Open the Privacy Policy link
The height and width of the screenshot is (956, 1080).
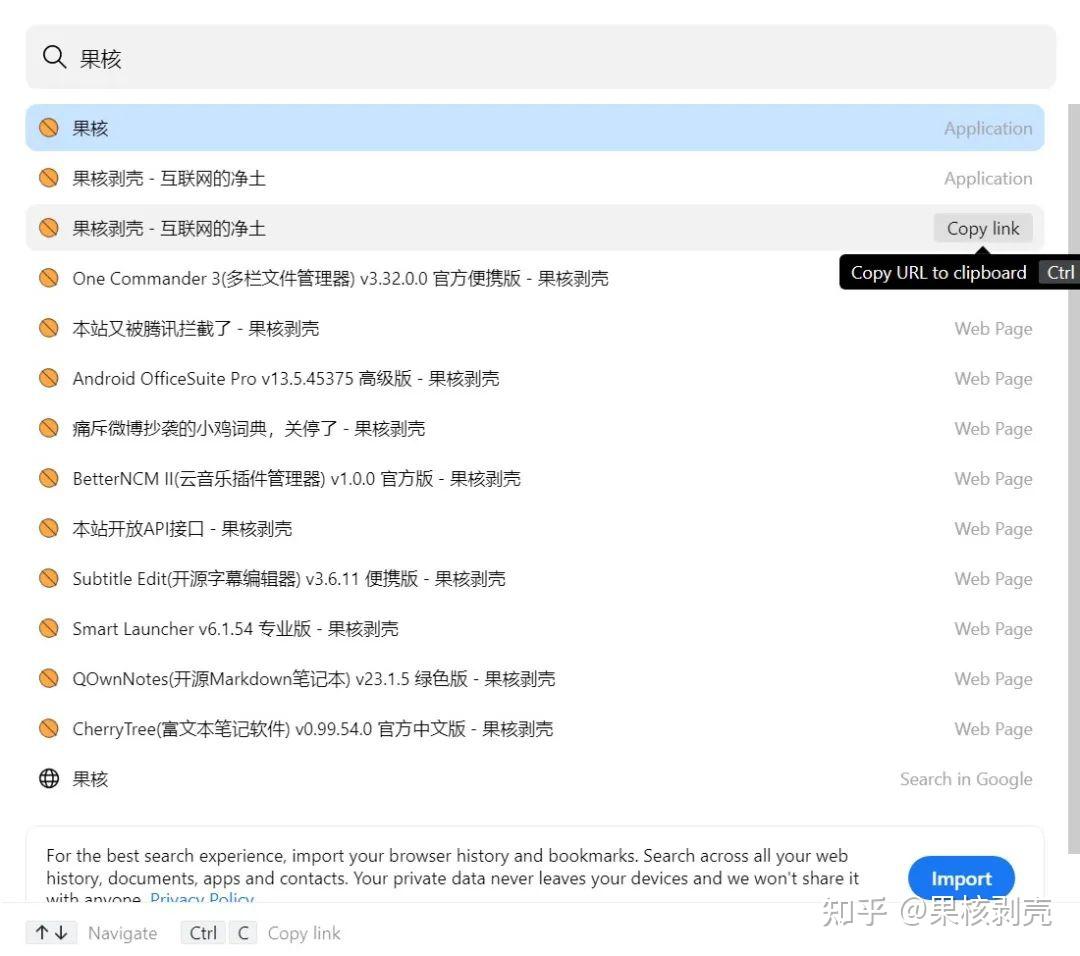tap(203, 899)
